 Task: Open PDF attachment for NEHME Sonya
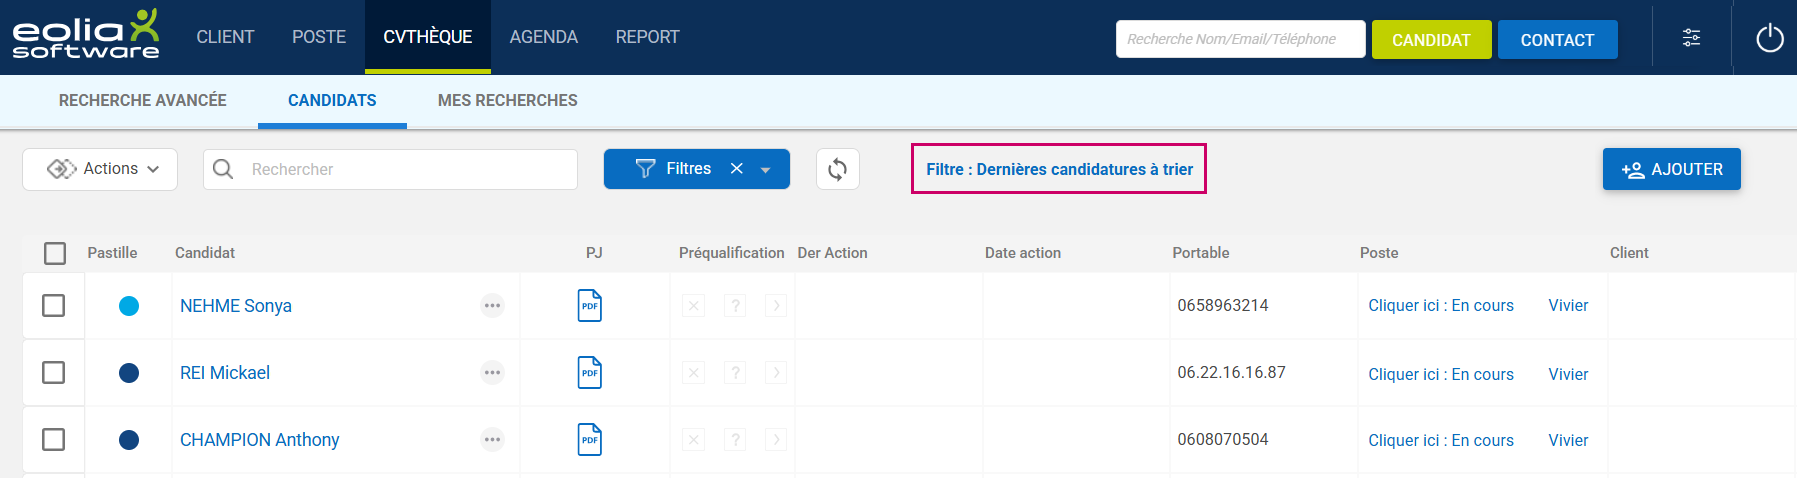[x=590, y=306]
